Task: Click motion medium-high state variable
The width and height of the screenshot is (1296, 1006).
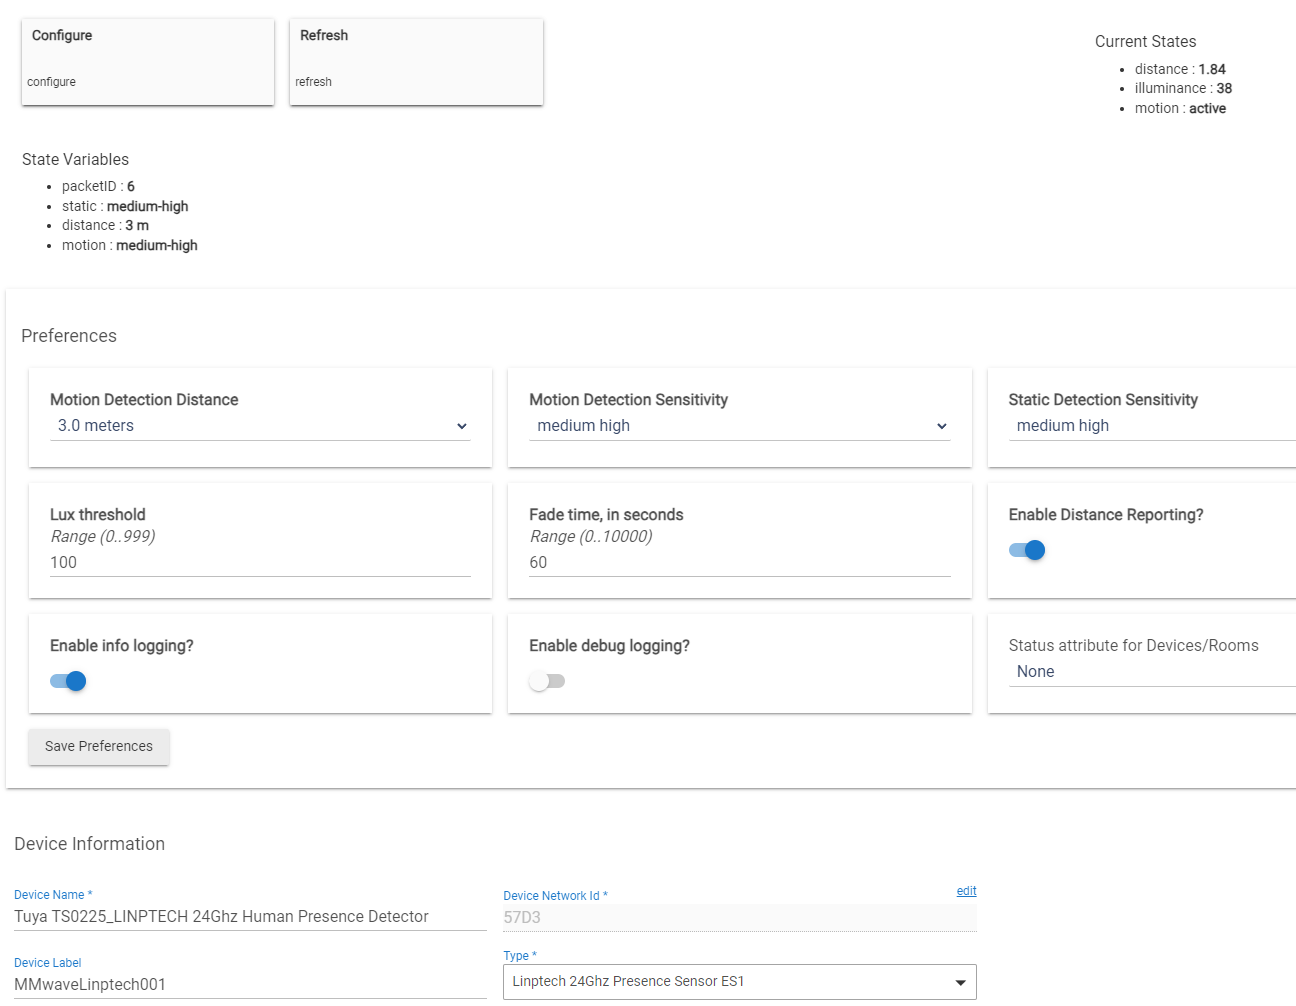Action: click(x=130, y=245)
